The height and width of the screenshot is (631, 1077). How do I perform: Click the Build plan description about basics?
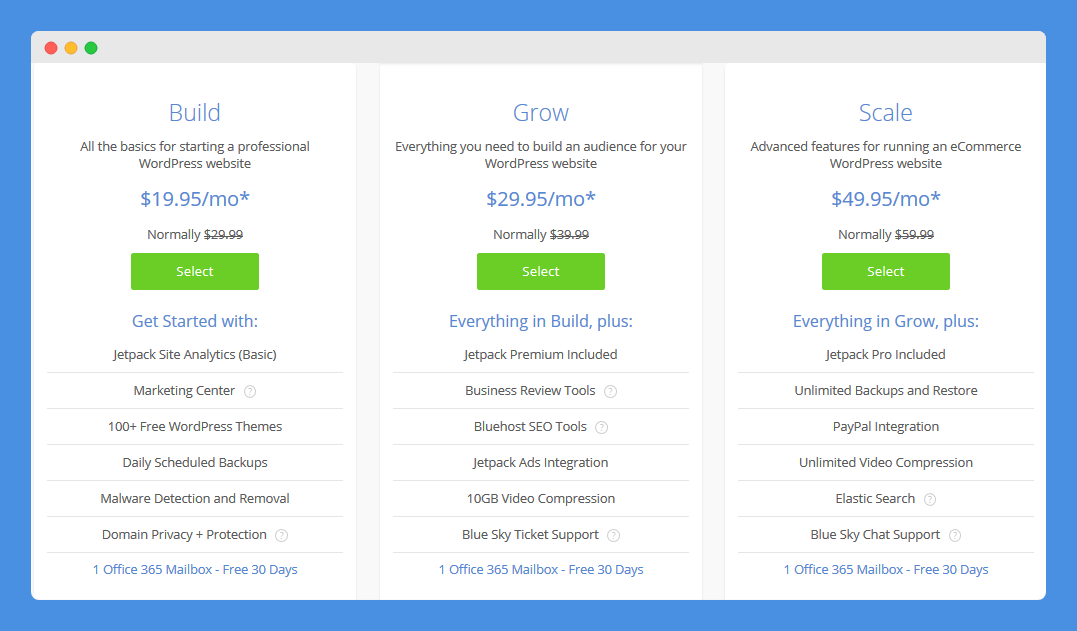pos(195,155)
